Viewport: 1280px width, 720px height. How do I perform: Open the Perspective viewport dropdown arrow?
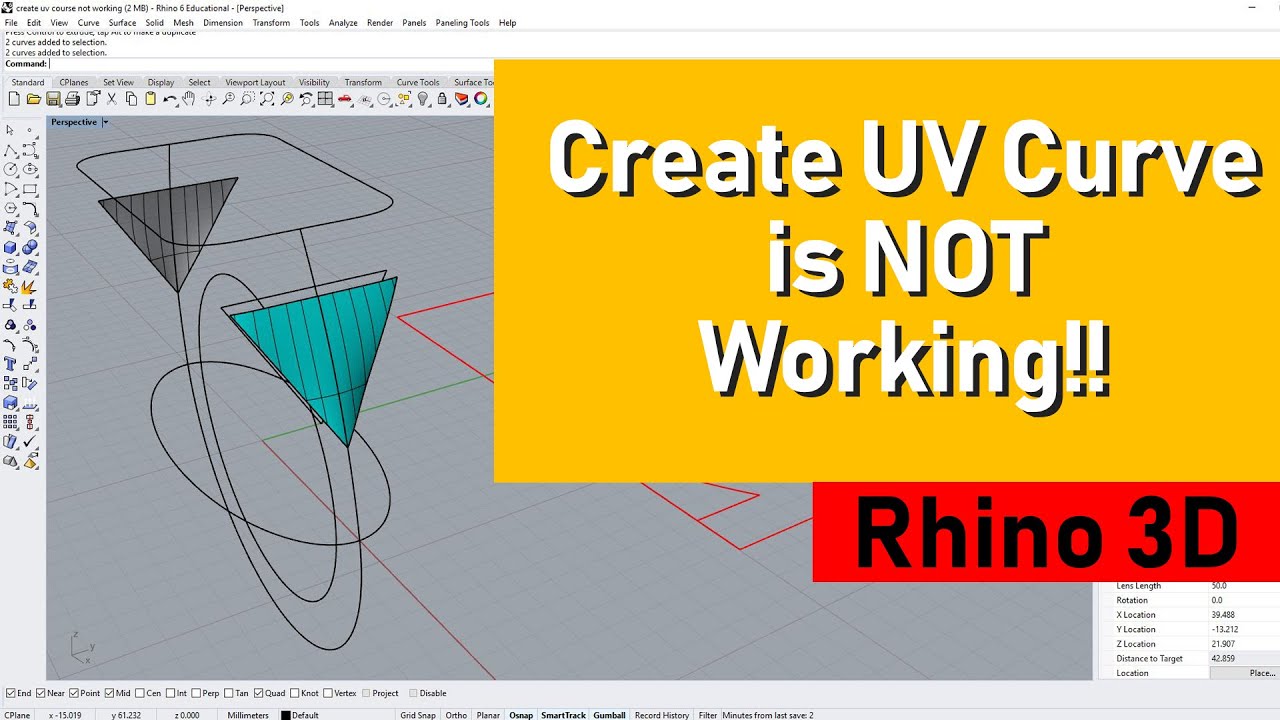point(105,122)
